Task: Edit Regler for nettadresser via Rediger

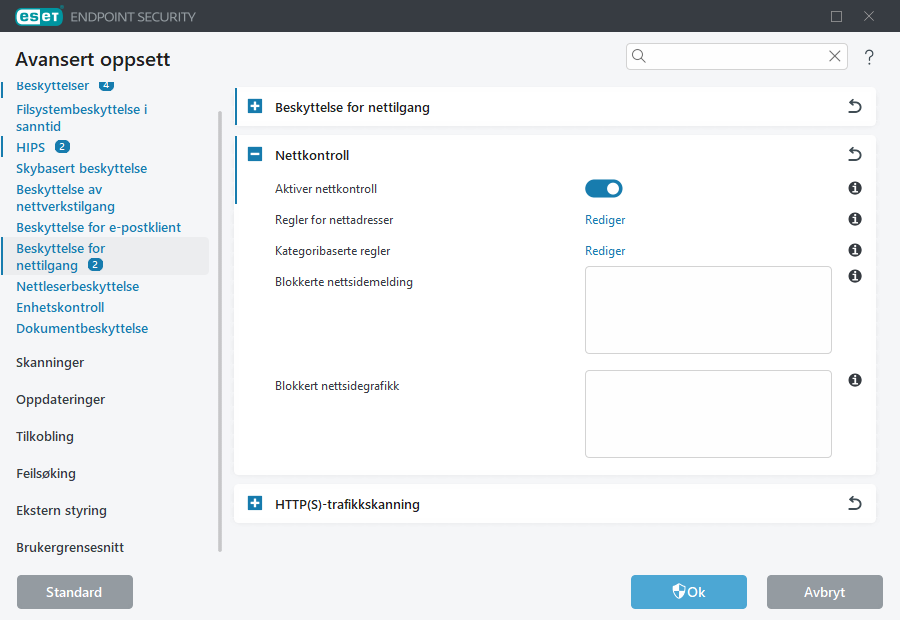Action: (605, 220)
